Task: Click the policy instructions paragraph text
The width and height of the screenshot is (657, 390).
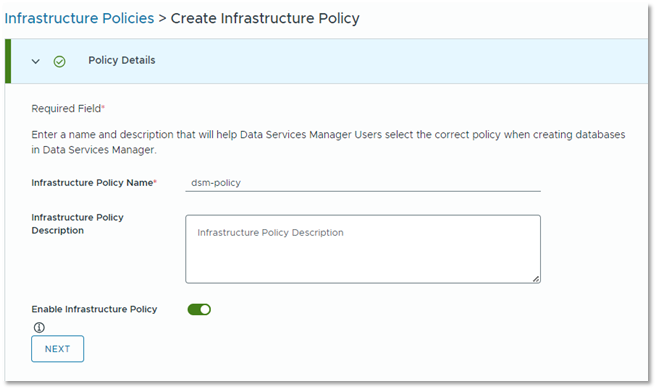Action: 328,142
